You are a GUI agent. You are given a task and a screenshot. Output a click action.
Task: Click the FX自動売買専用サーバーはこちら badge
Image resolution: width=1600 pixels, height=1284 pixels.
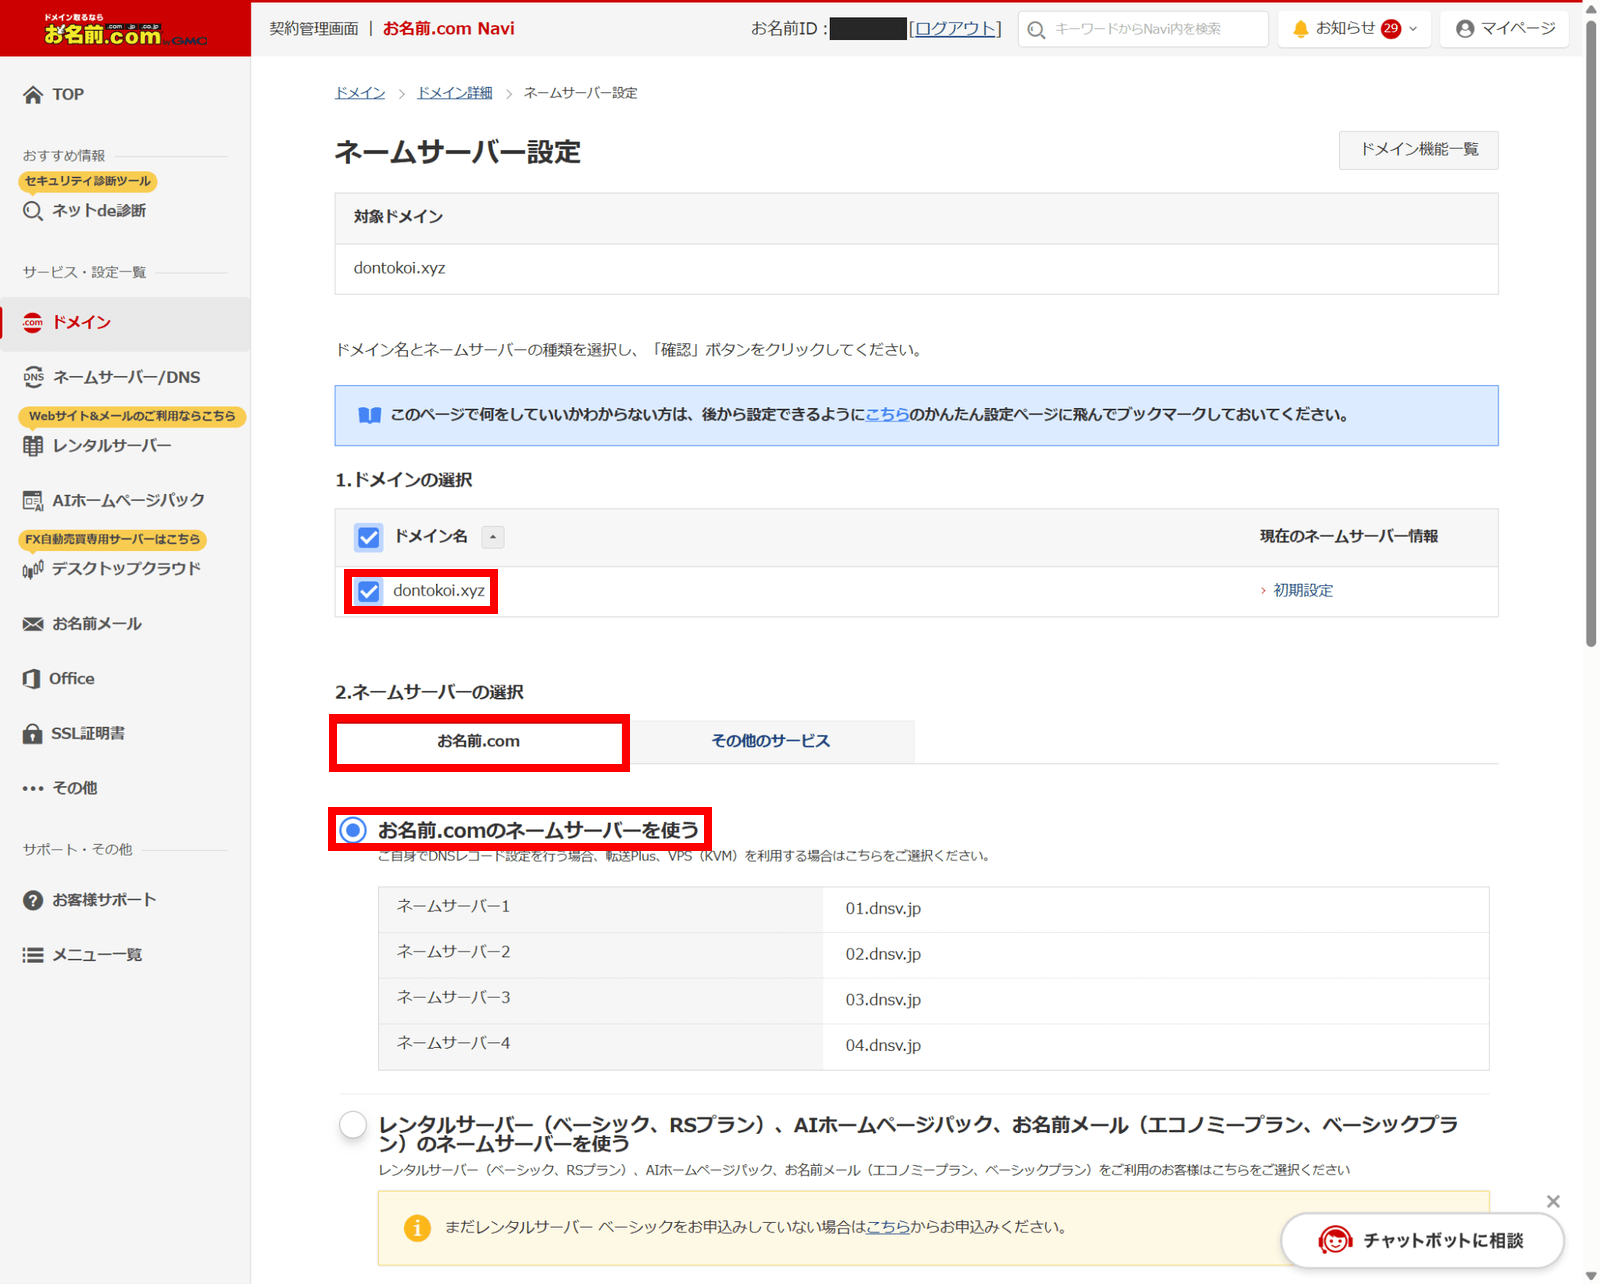(112, 539)
